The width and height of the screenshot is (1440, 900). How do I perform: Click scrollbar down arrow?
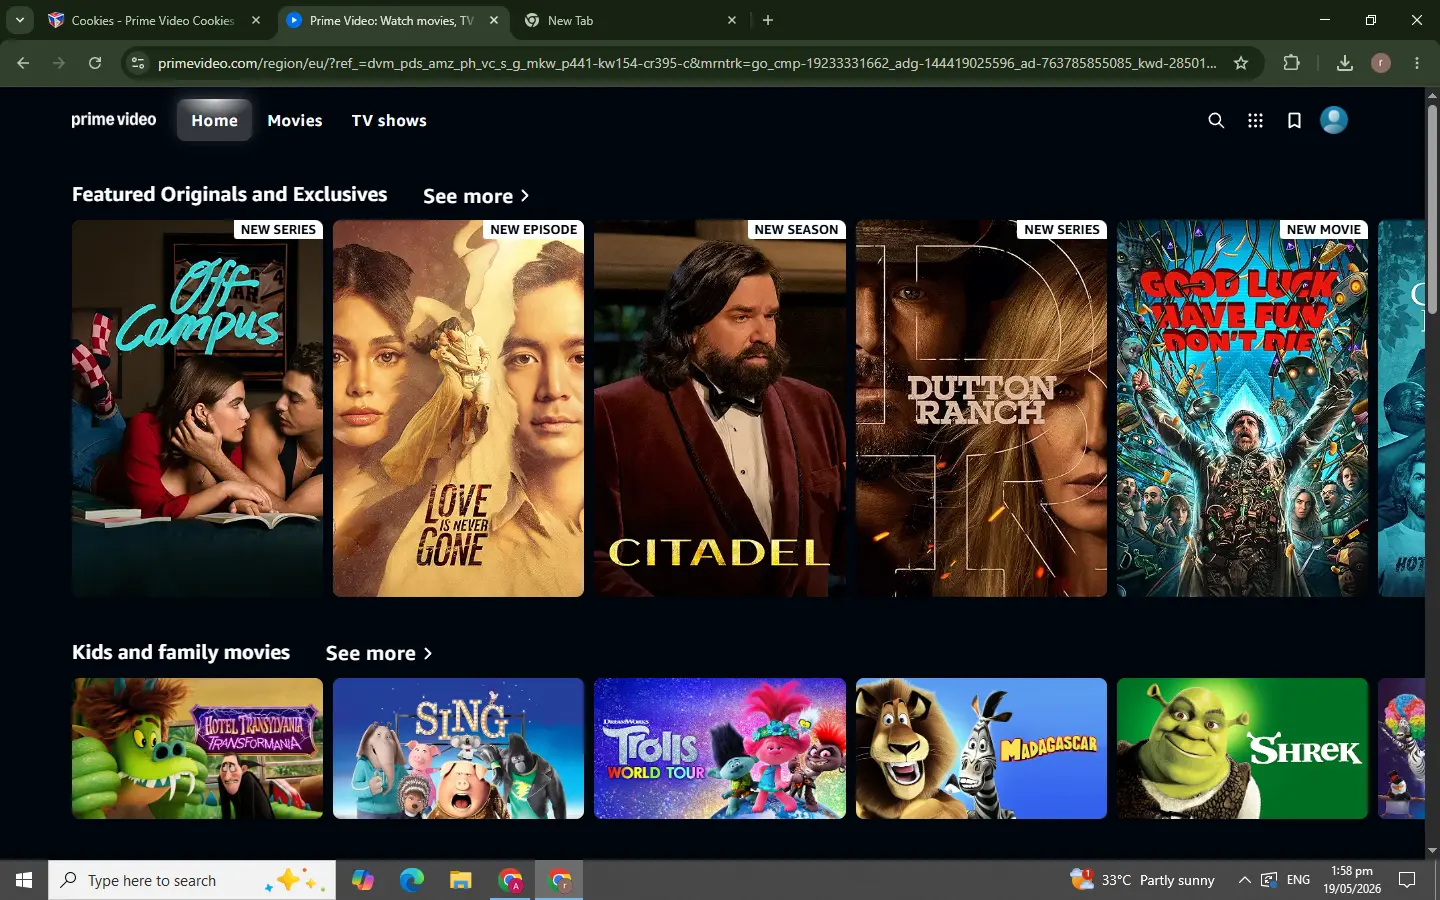pyautogui.click(x=1432, y=851)
